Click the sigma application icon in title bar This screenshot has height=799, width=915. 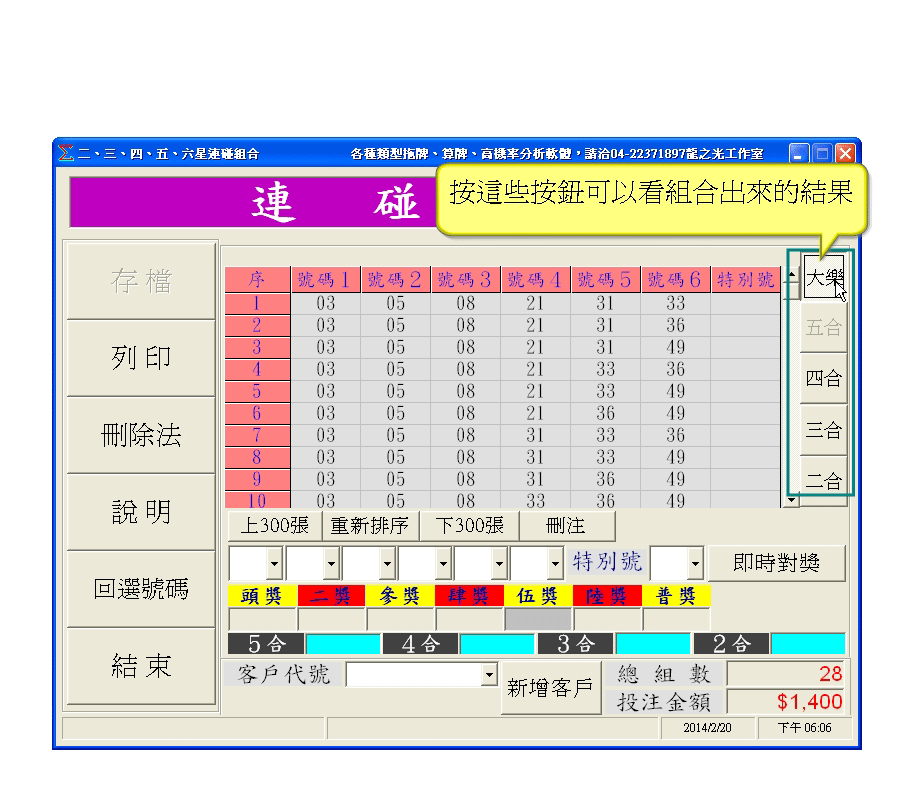[66, 153]
